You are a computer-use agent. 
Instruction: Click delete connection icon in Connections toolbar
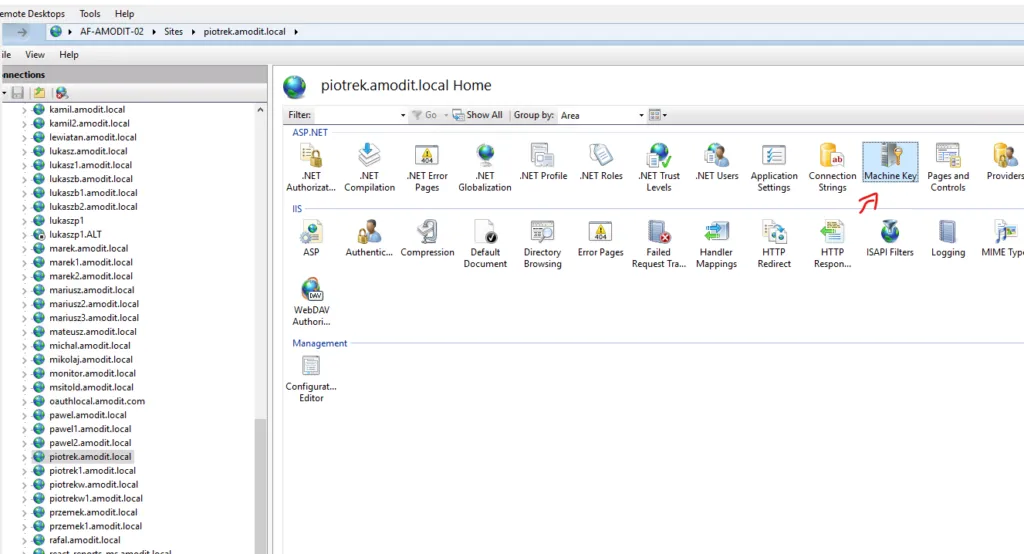pos(61,93)
